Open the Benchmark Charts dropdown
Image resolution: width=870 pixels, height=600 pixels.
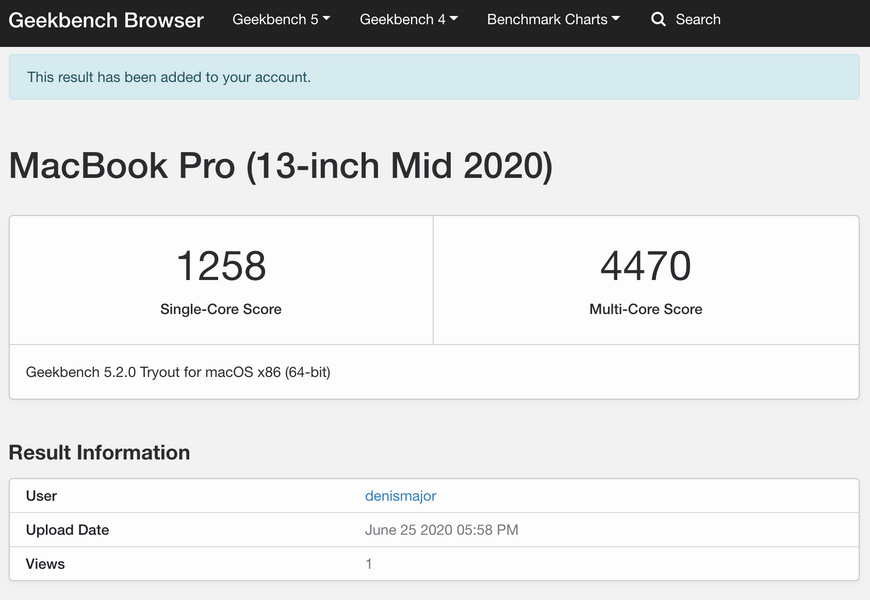(x=553, y=19)
